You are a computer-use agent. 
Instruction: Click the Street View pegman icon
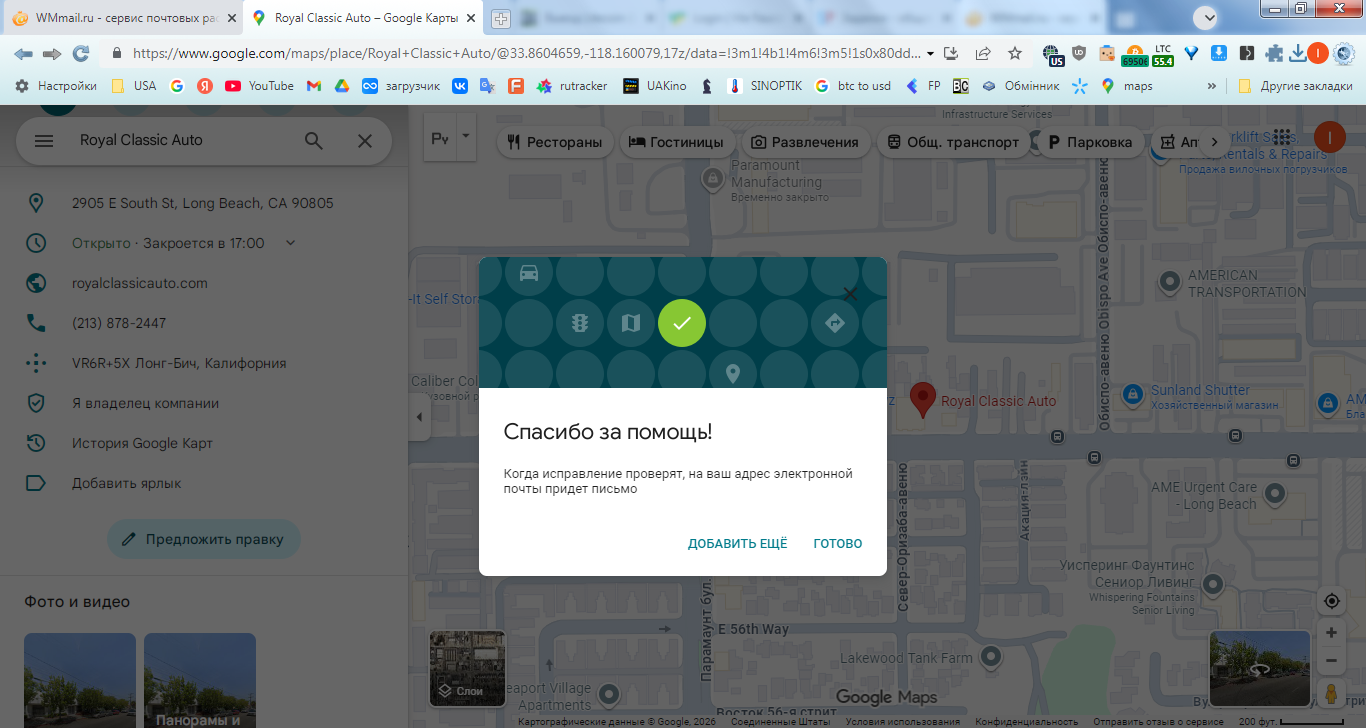1331,693
